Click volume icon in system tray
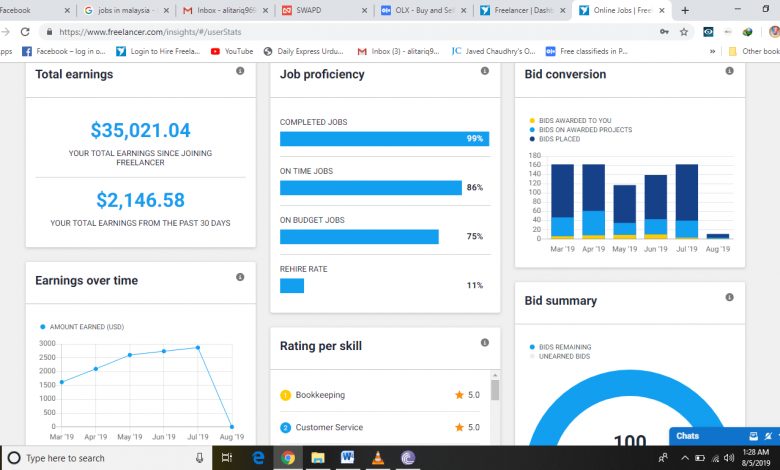This screenshot has height=470, width=780. (x=729, y=458)
